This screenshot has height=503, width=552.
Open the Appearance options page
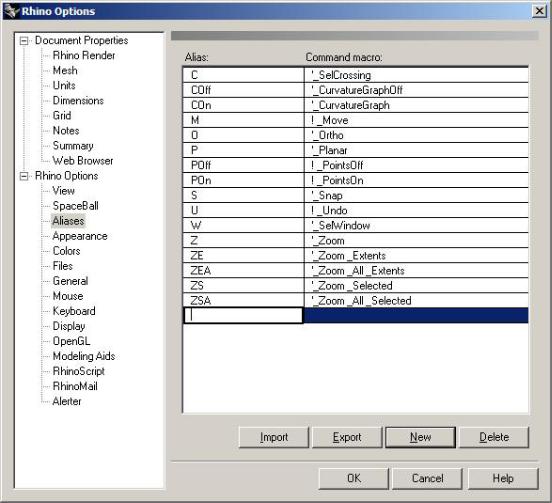80,236
